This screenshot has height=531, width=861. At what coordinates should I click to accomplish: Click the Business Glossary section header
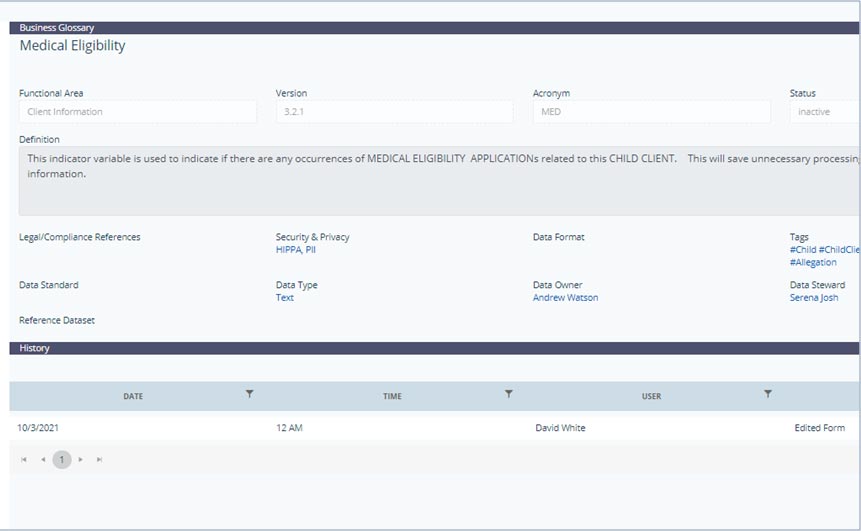point(434,27)
